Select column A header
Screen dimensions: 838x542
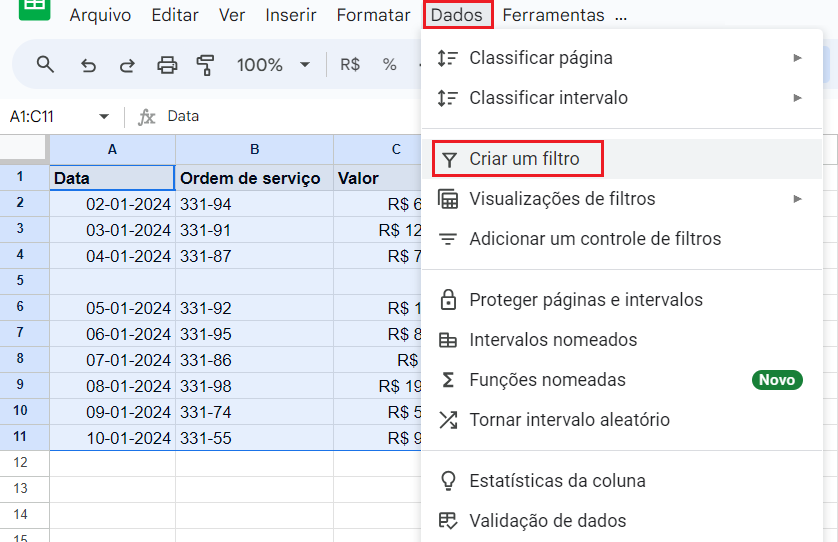[112, 150]
